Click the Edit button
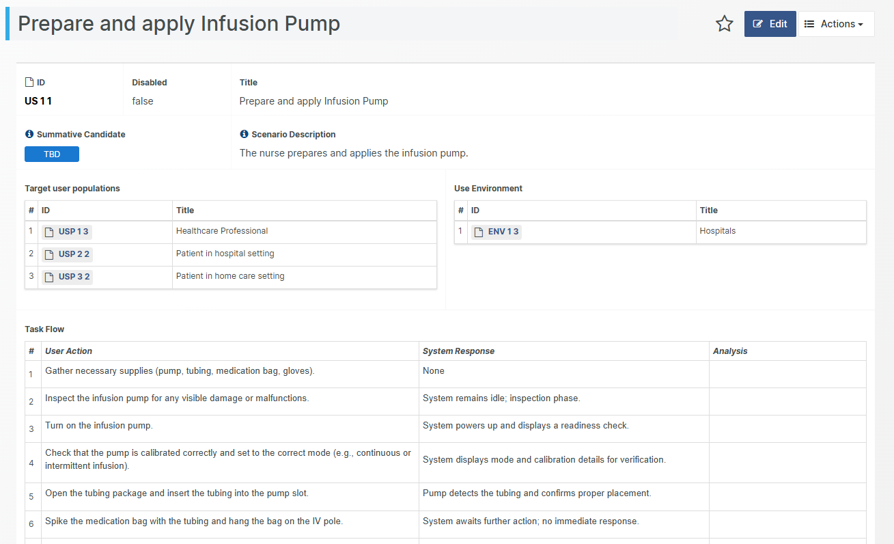894x544 pixels. [769, 24]
